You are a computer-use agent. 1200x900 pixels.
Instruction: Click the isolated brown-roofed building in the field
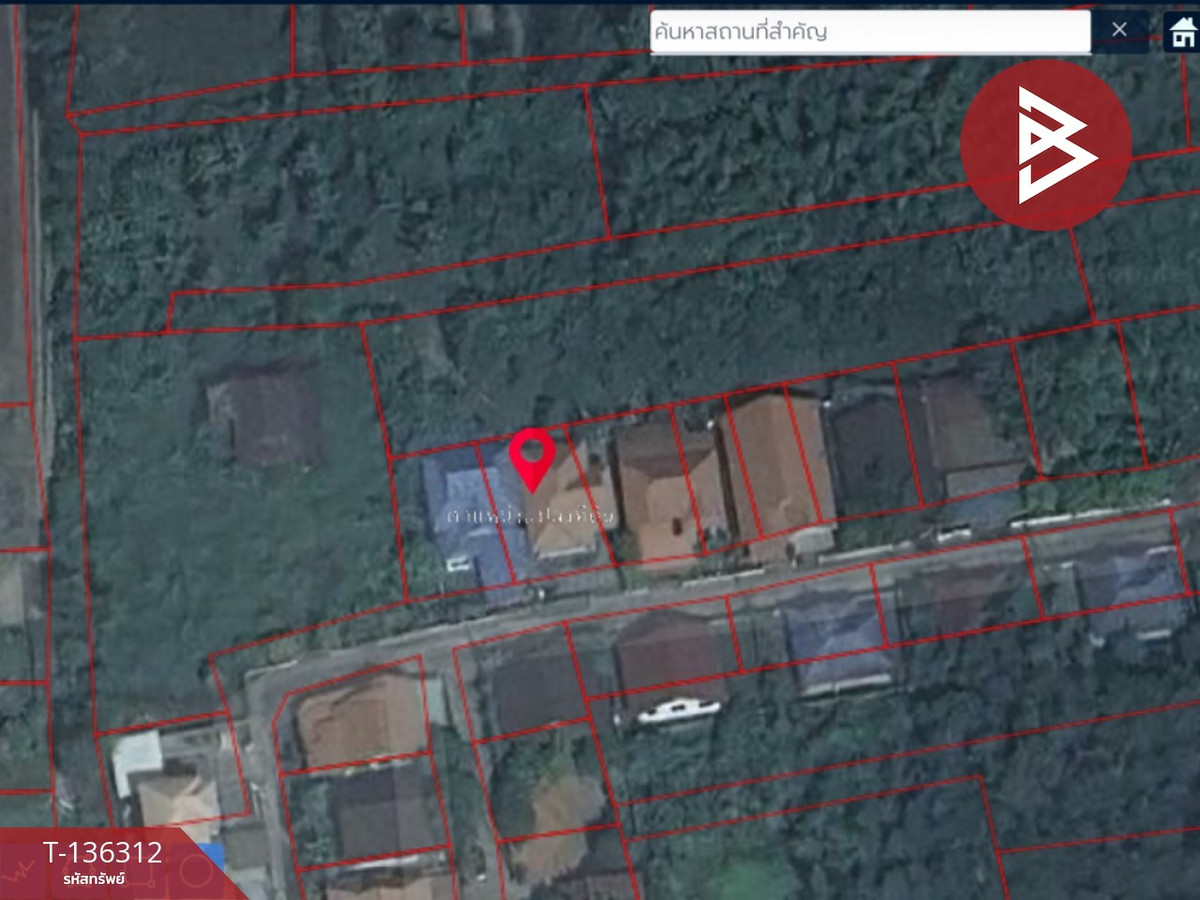click(x=262, y=410)
